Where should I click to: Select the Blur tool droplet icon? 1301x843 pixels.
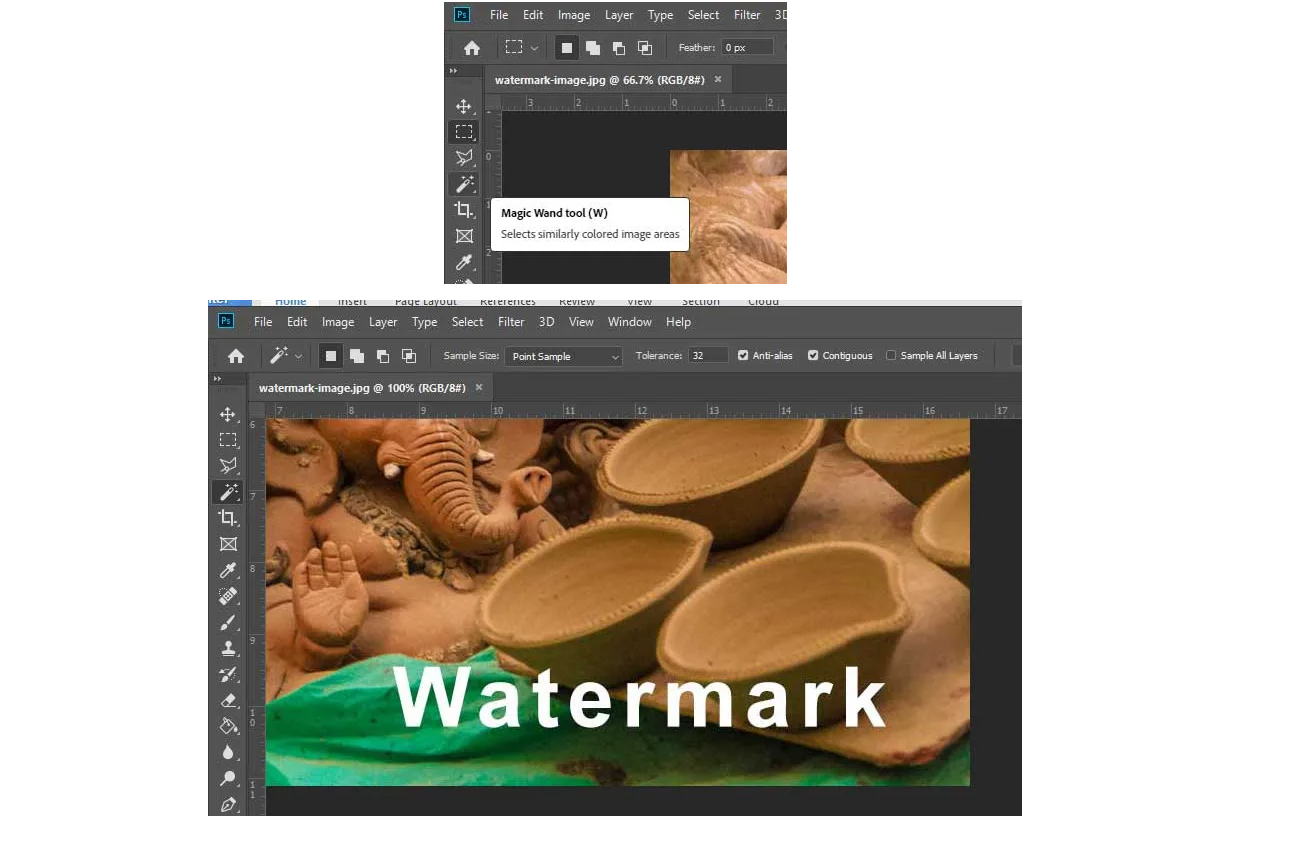point(228,752)
